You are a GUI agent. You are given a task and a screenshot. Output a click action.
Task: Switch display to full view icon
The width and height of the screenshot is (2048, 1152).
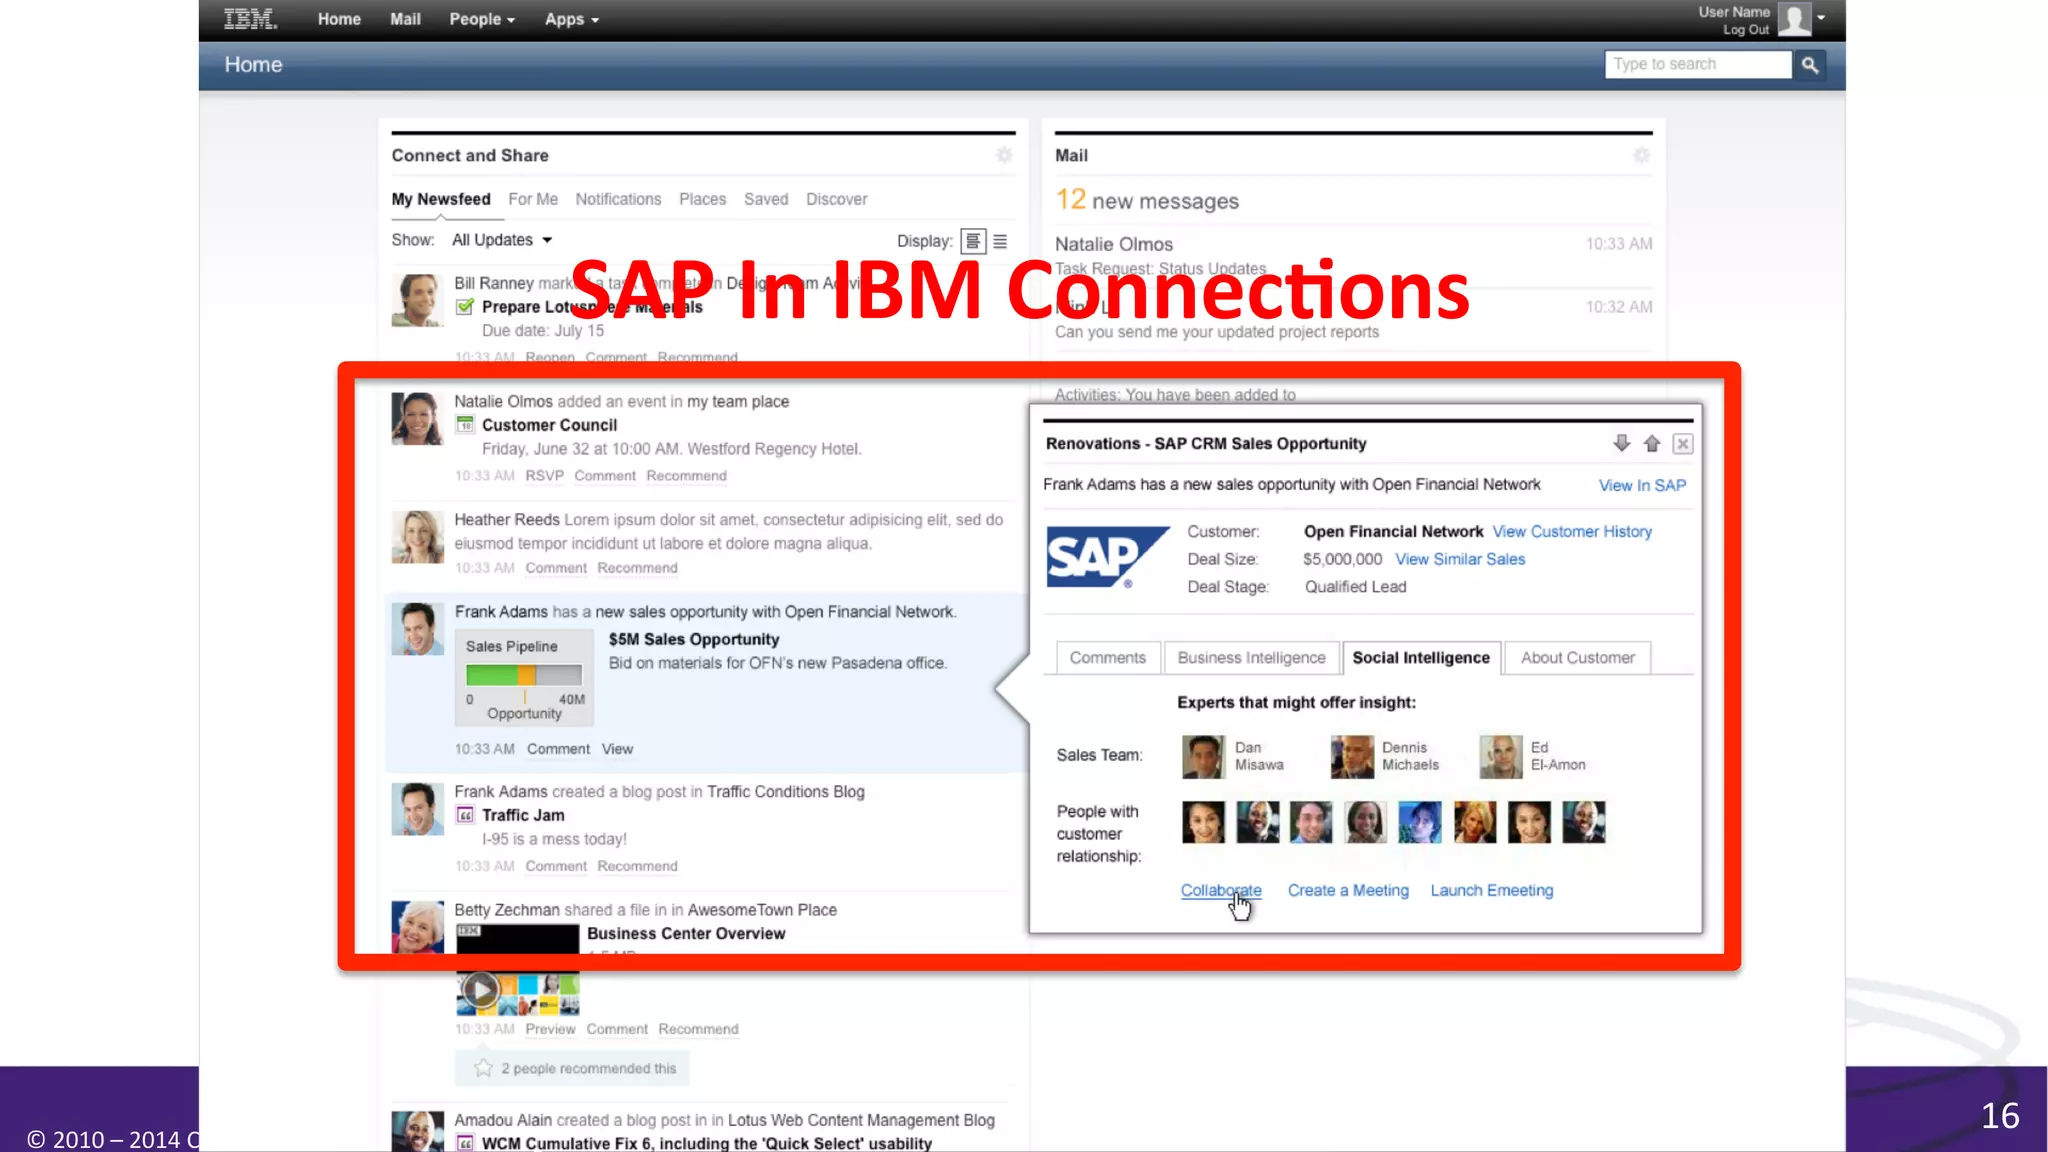pos(973,241)
